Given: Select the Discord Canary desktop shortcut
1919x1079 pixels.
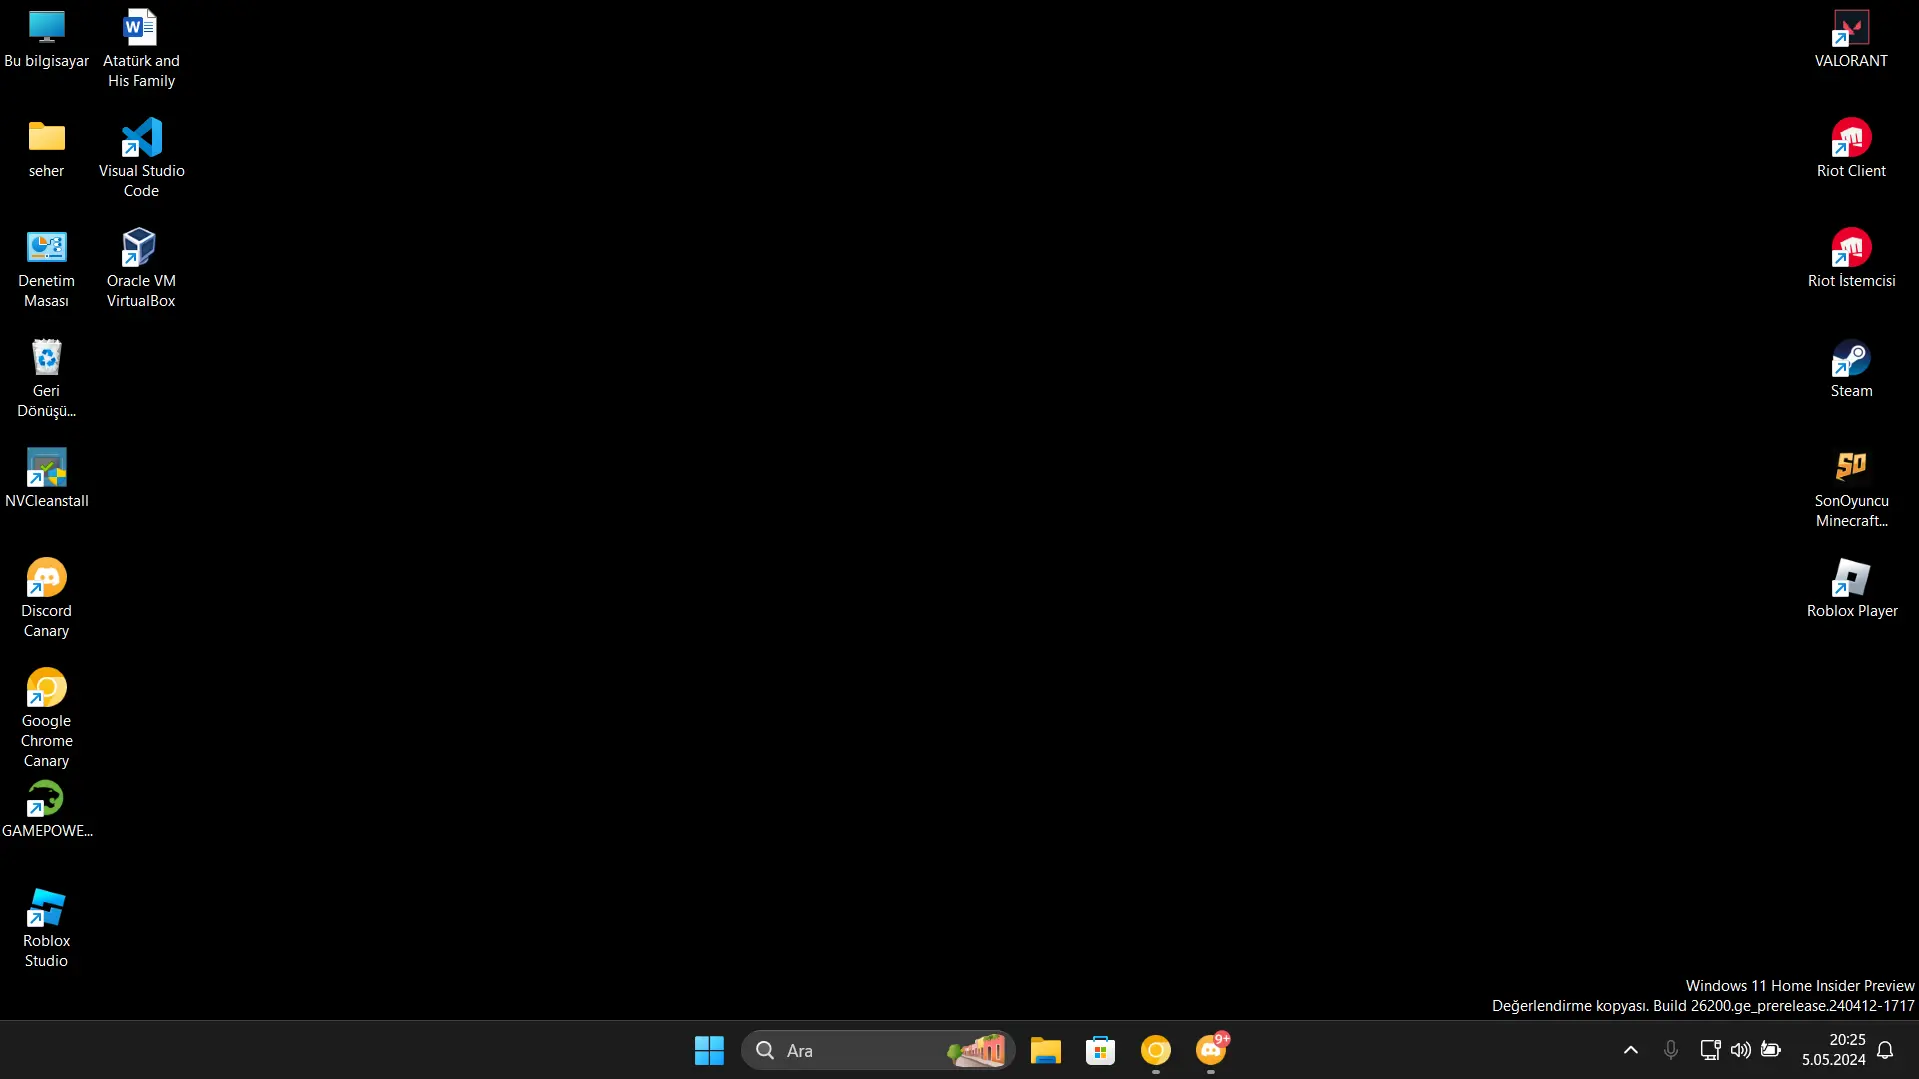Looking at the screenshot, I should [x=46, y=599].
